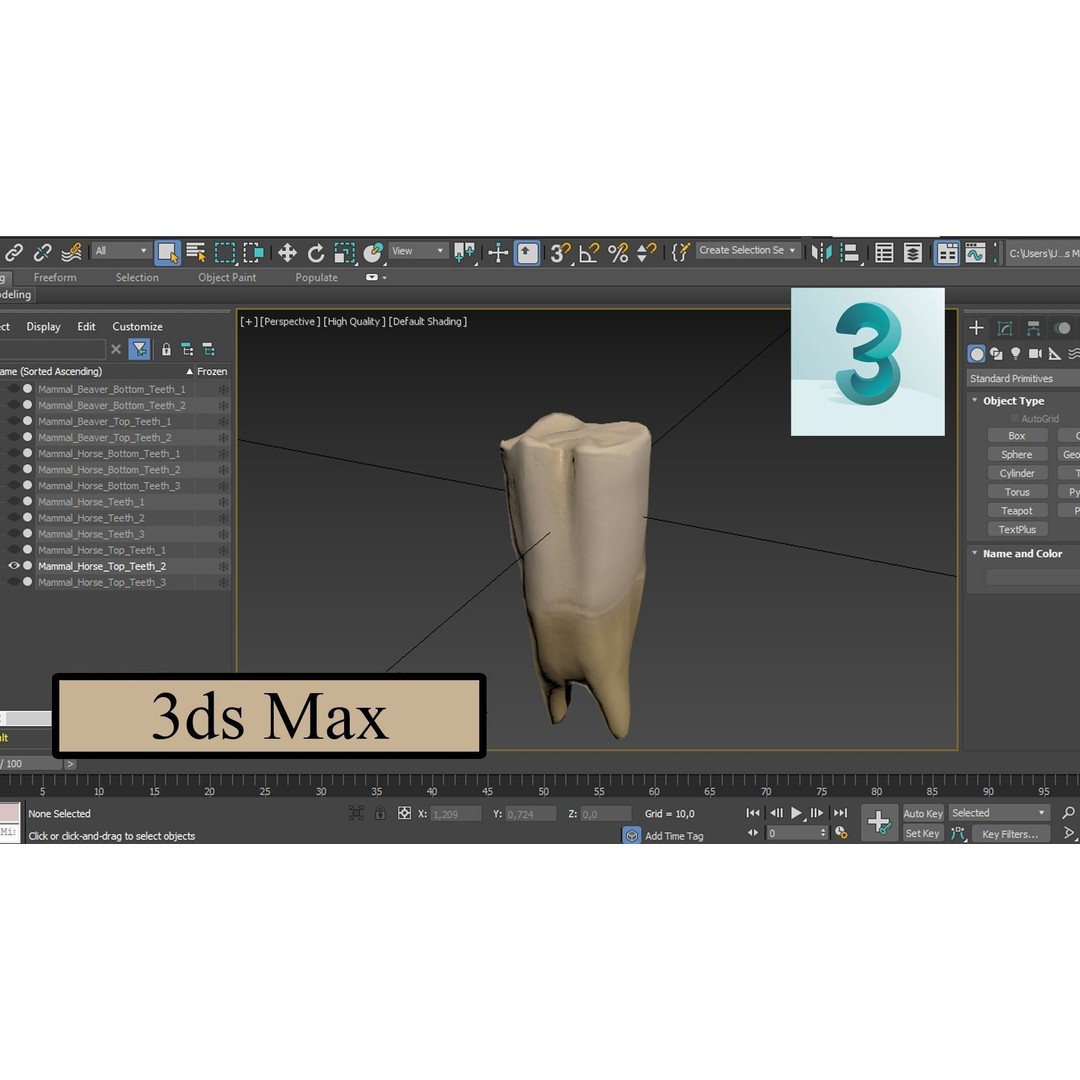Play the animation
1080x1080 pixels.
[x=796, y=813]
